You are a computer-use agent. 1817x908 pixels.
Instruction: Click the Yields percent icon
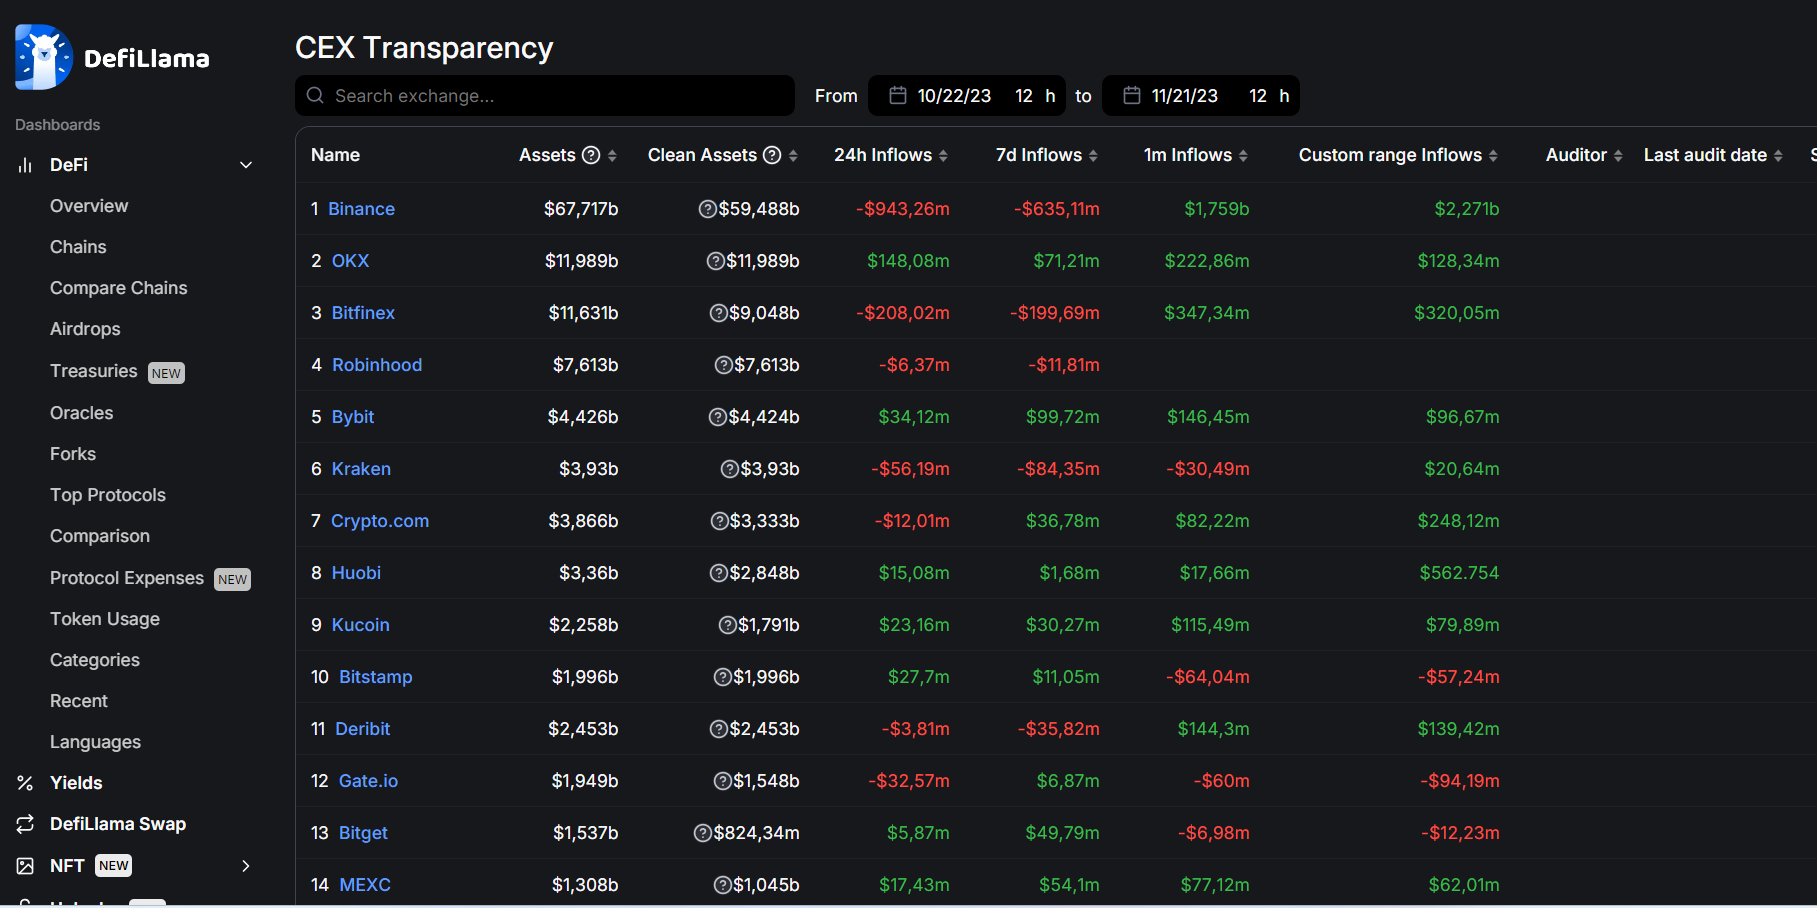(25, 783)
